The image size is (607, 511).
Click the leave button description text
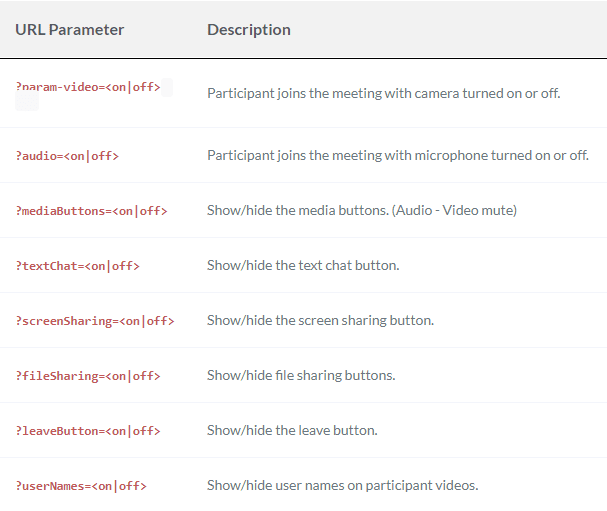(292, 430)
